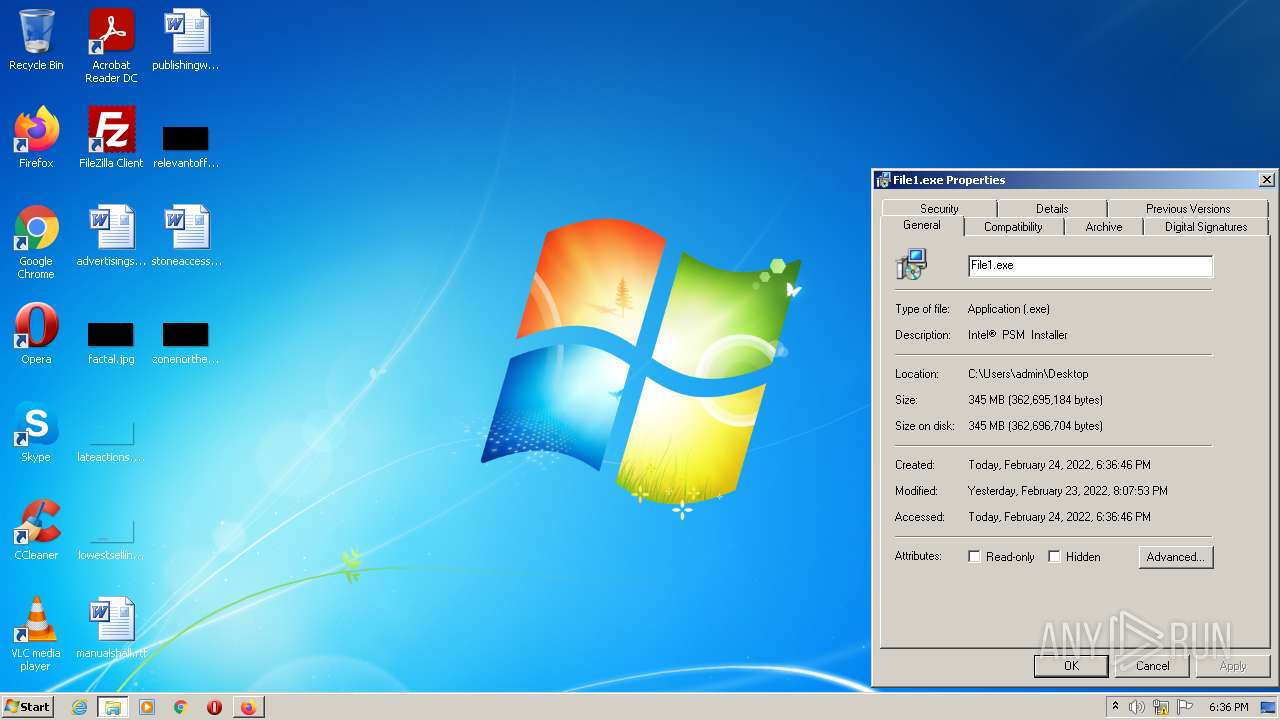Launch Chrome from the taskbar

point(181,707)
